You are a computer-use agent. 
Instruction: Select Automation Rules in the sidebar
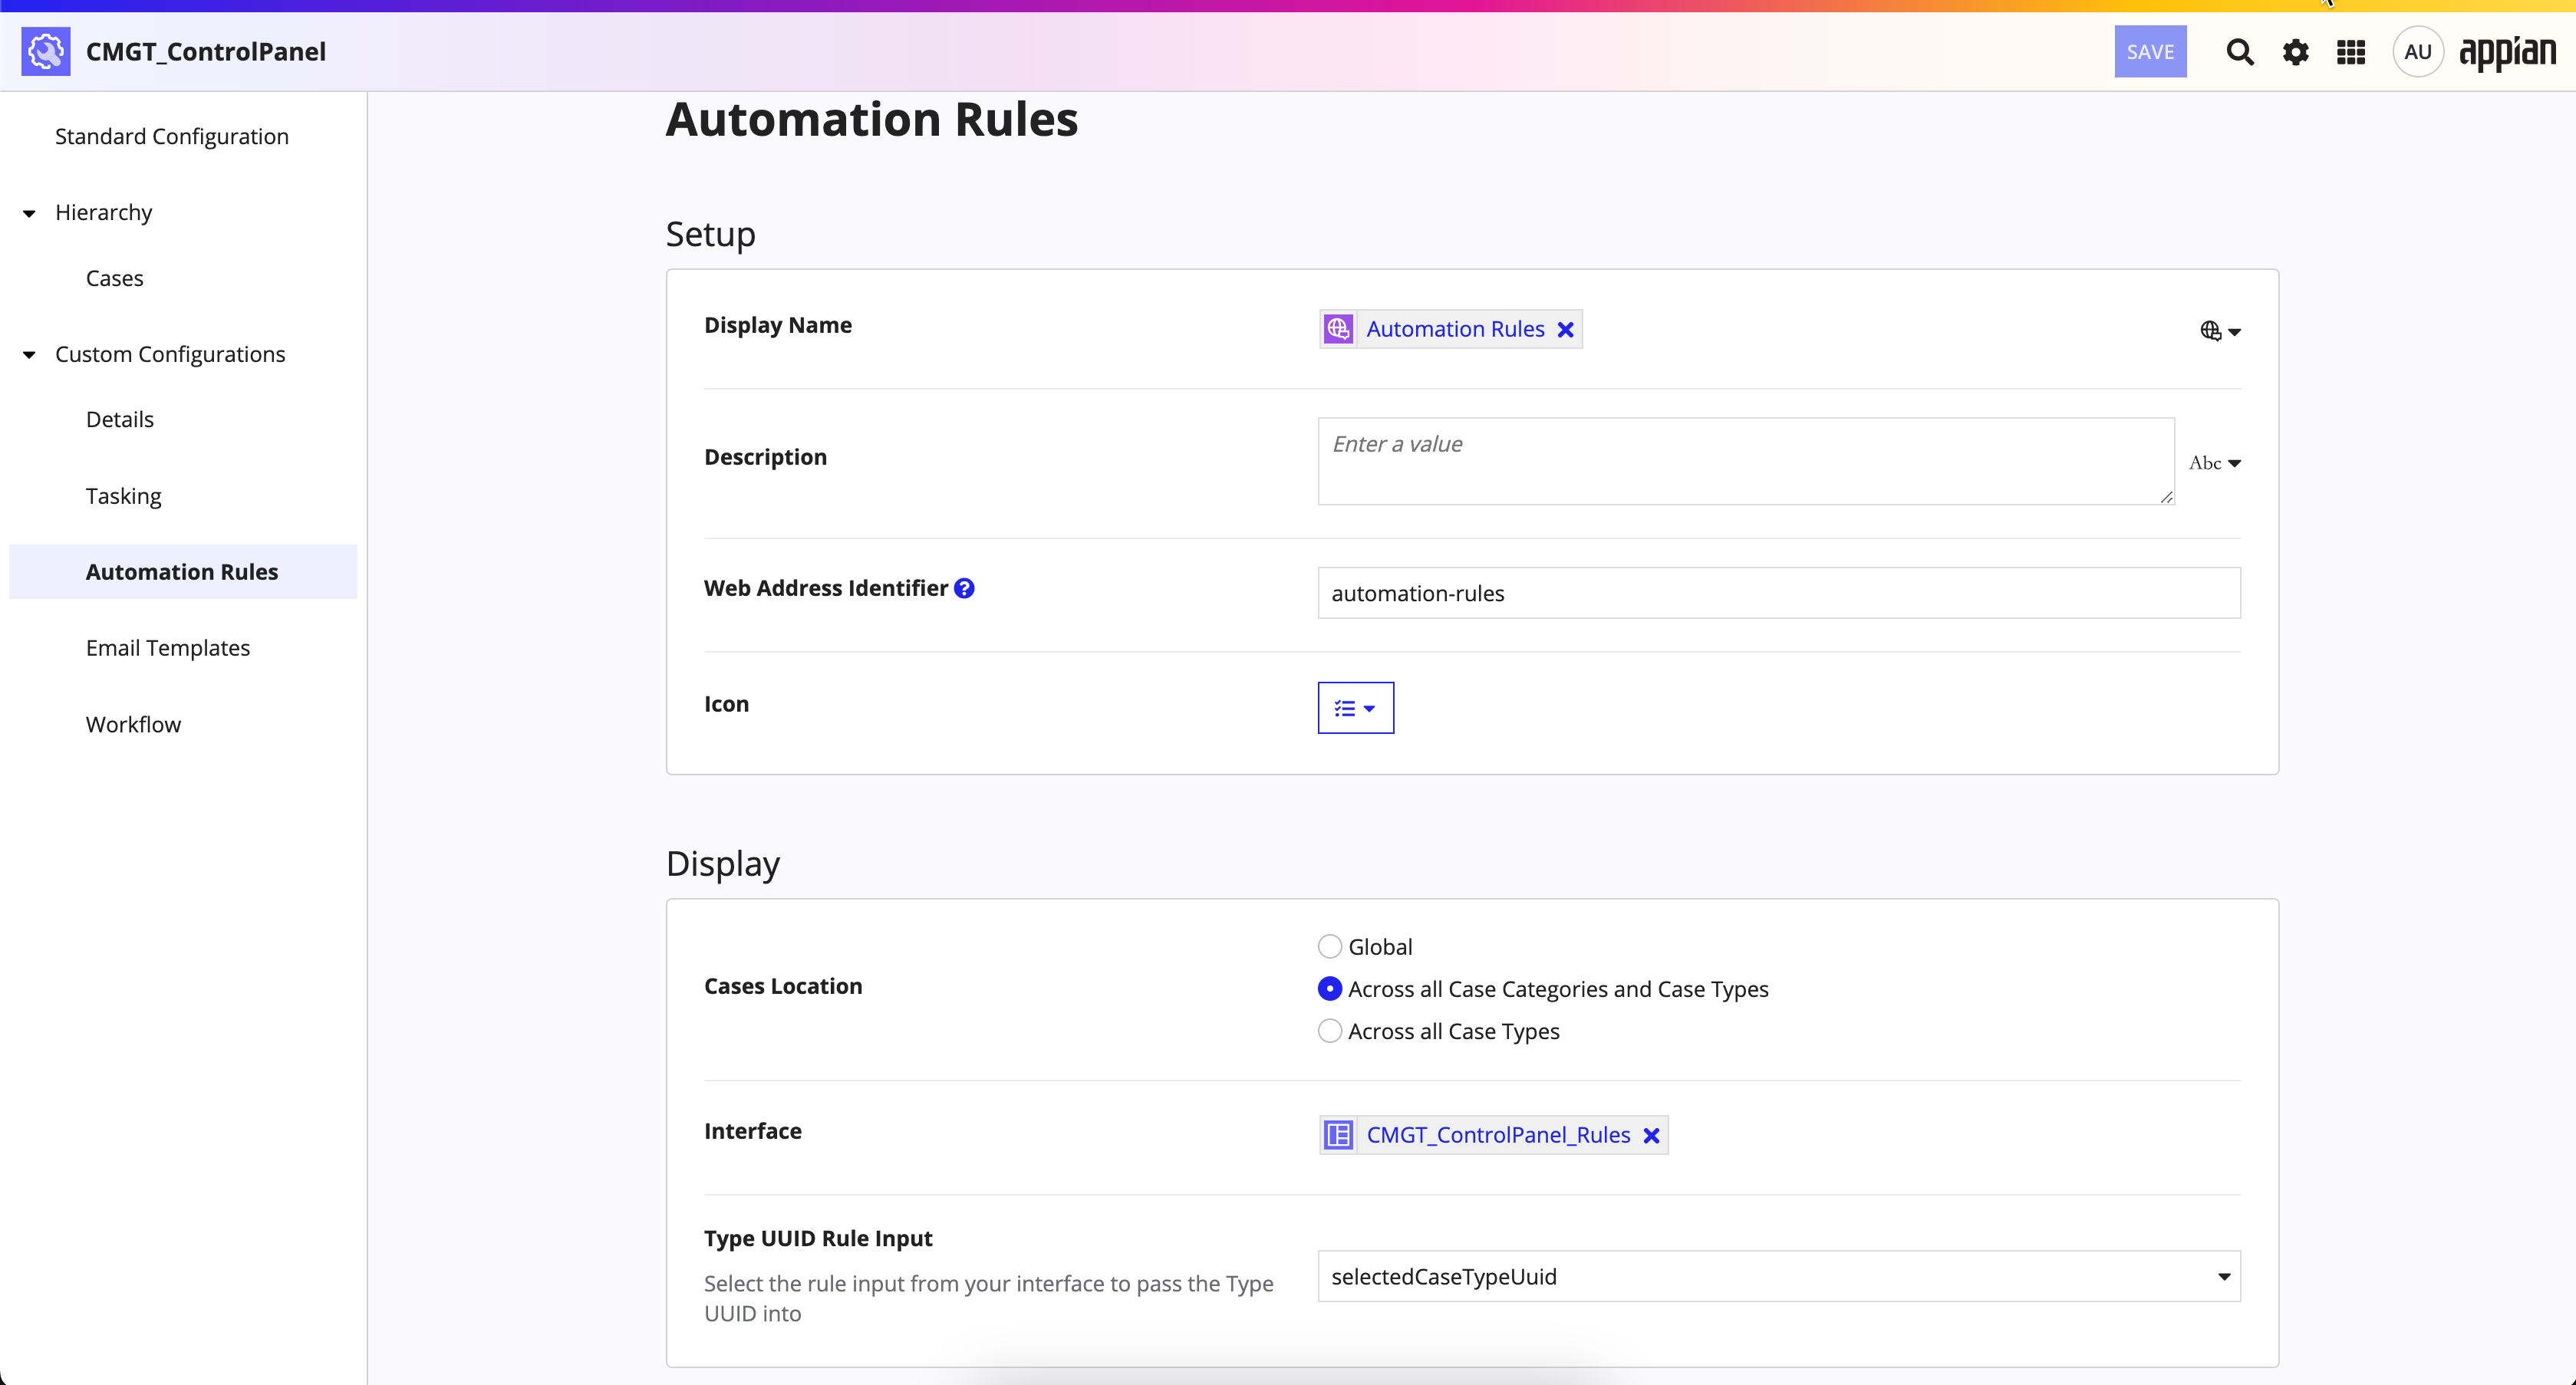coord(183,572)
